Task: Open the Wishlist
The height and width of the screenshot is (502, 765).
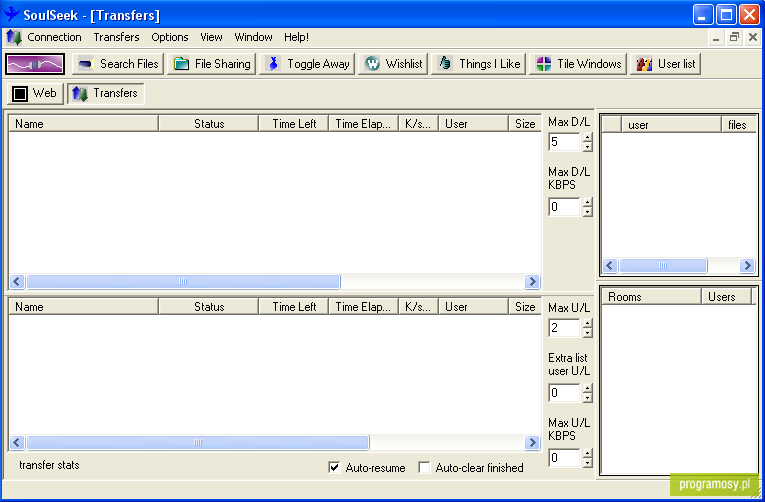Action: pos(393,64)
